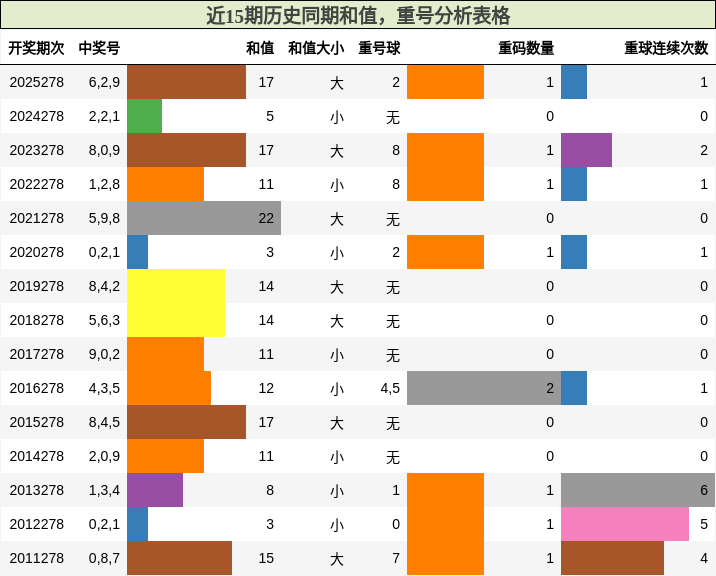Image resolution: width=716 pixels, height=576 pixels.
Task: Click winning number 5,9,8
Action: point(105,218)
